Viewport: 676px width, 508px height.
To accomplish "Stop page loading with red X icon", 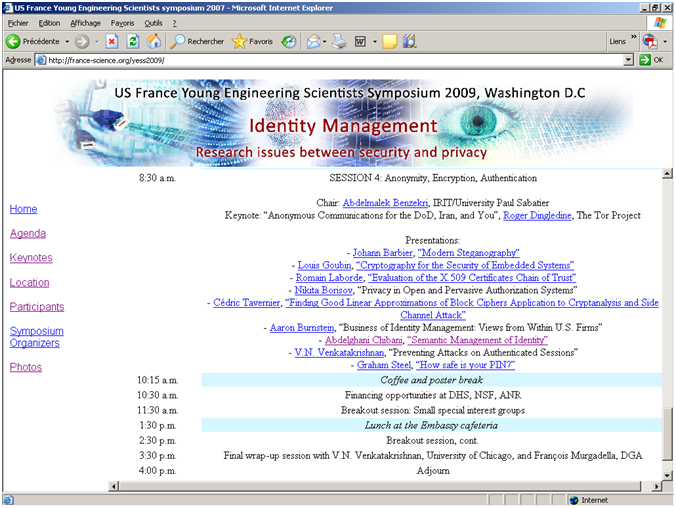I will (x=112, y=41).
